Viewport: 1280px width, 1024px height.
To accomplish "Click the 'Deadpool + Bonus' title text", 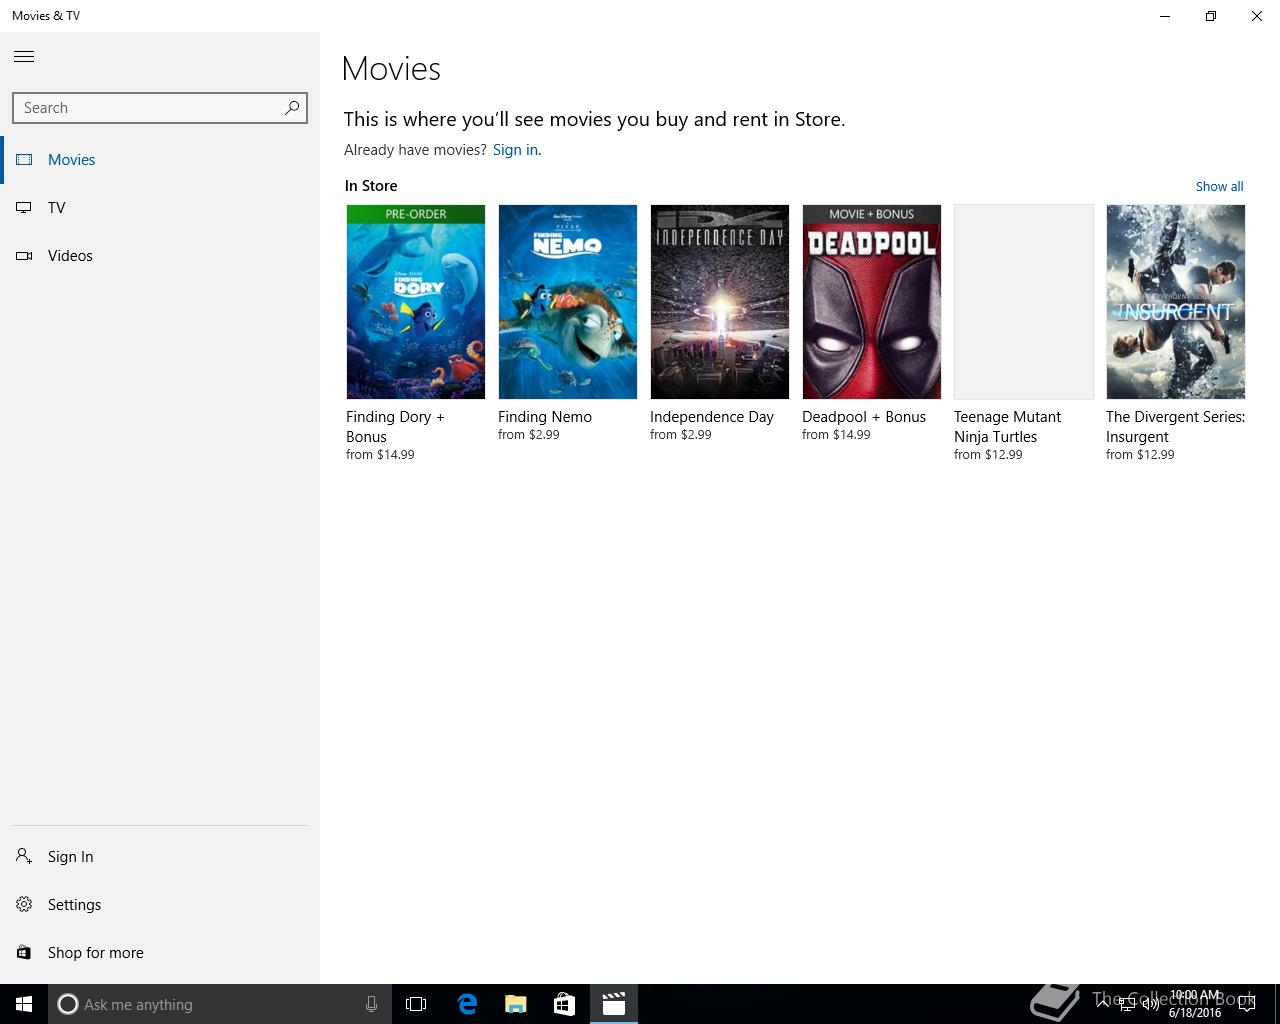I will point(864,417).
